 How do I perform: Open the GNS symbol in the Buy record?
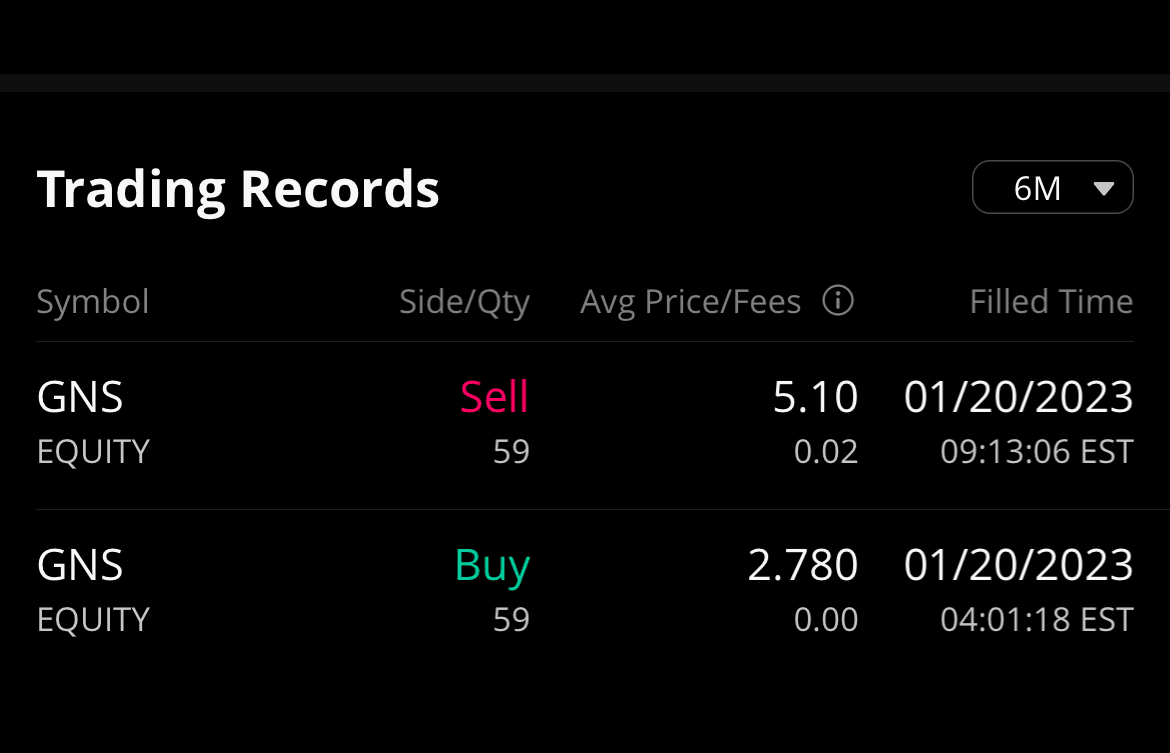[x=80, y=566]
